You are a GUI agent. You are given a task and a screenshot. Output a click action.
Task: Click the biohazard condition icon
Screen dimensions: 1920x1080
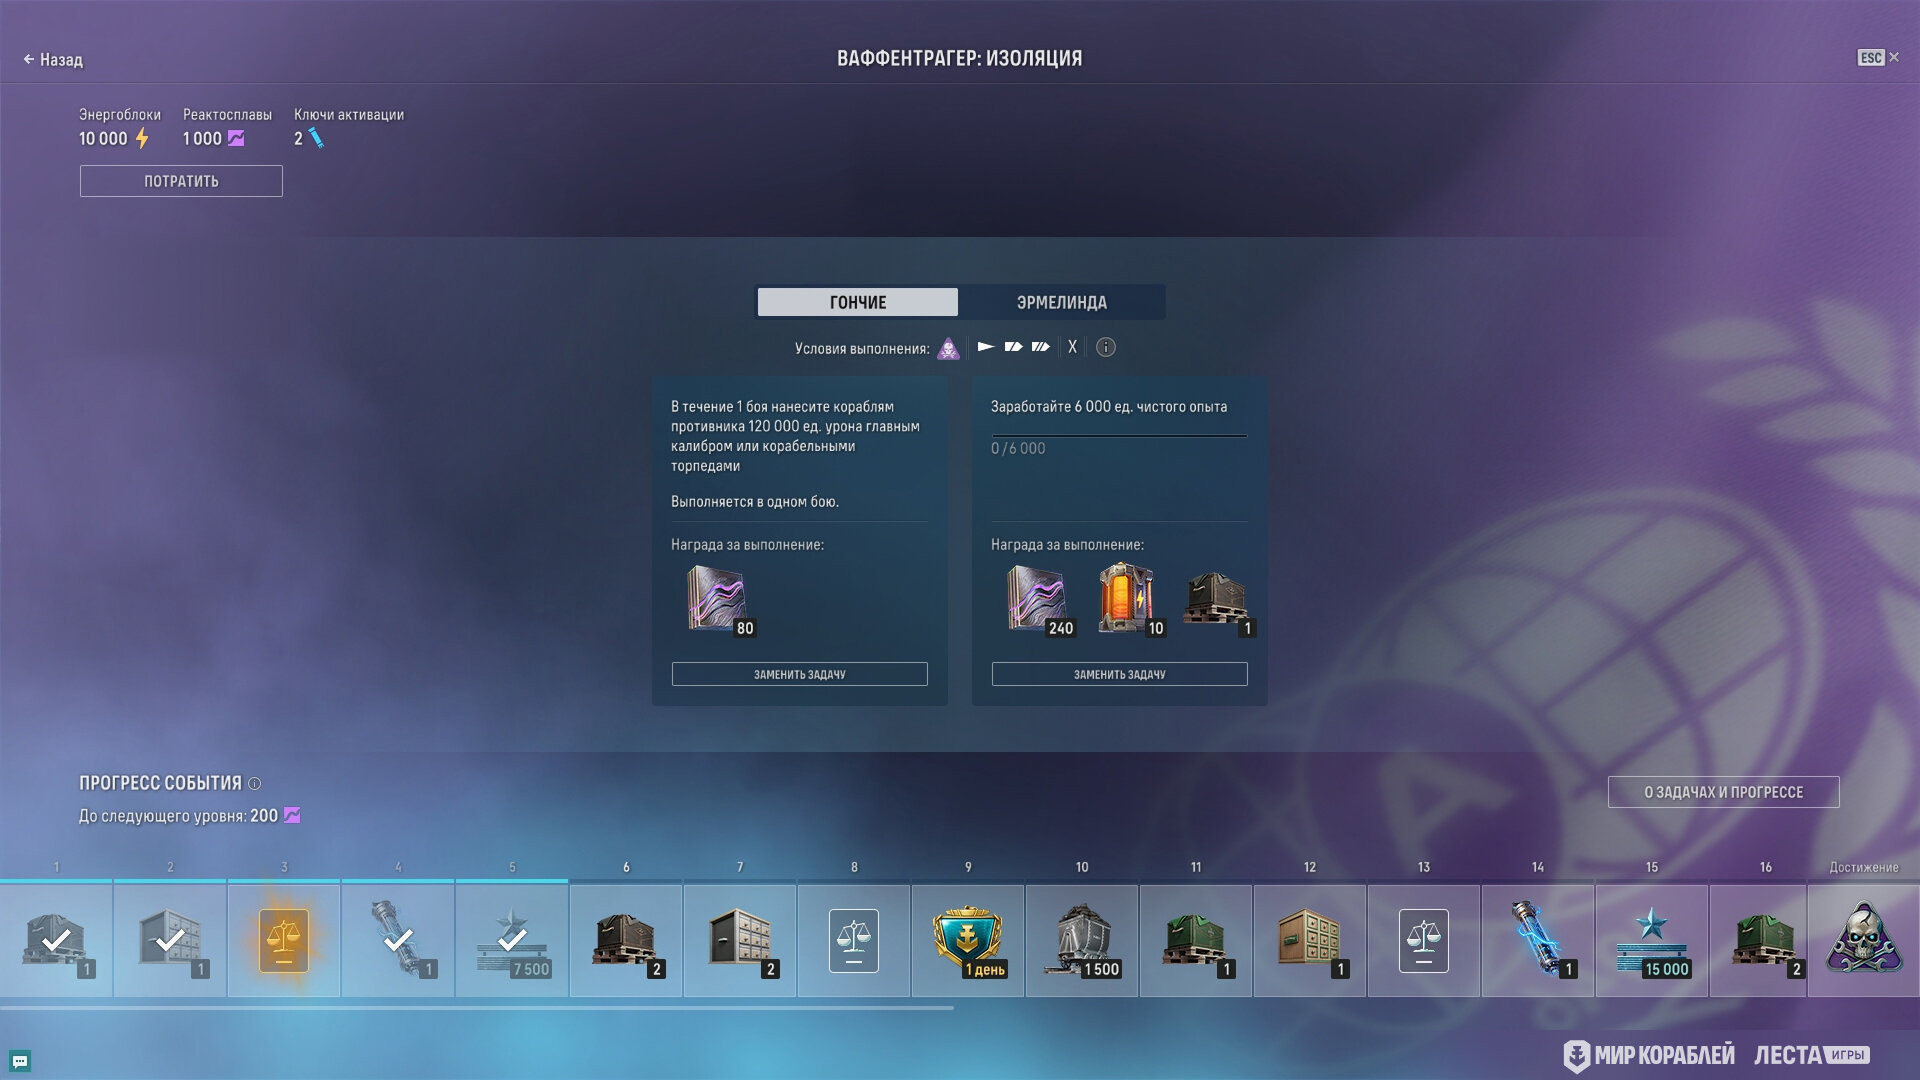point(948,348)
